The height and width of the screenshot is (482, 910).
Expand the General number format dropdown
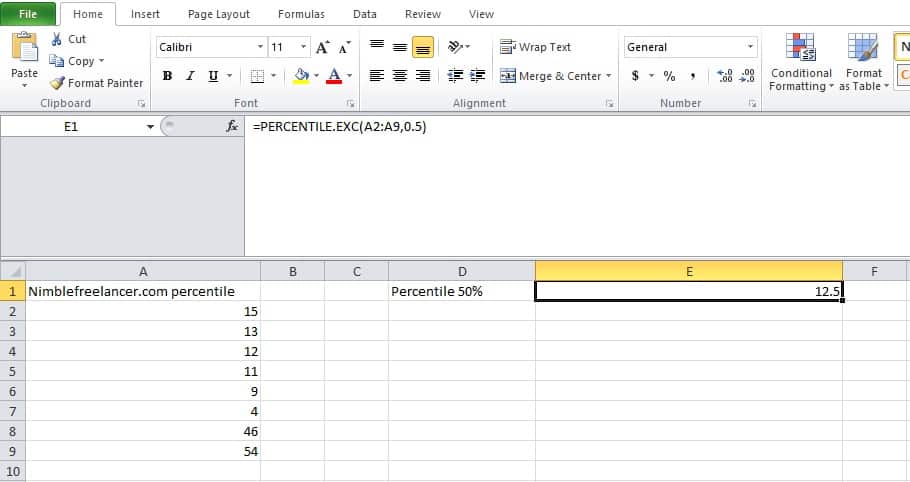750,47
